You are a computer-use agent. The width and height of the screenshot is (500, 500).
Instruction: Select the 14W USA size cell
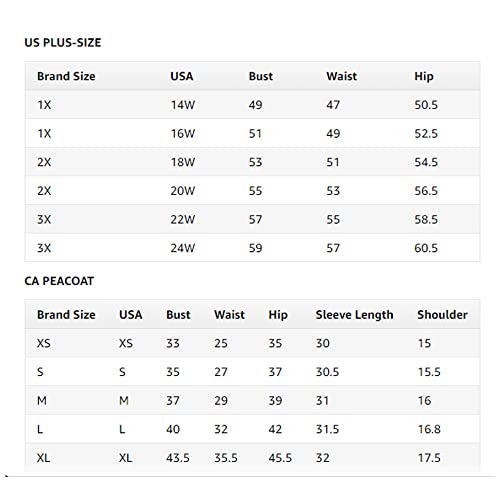click(x=183, y=105)
